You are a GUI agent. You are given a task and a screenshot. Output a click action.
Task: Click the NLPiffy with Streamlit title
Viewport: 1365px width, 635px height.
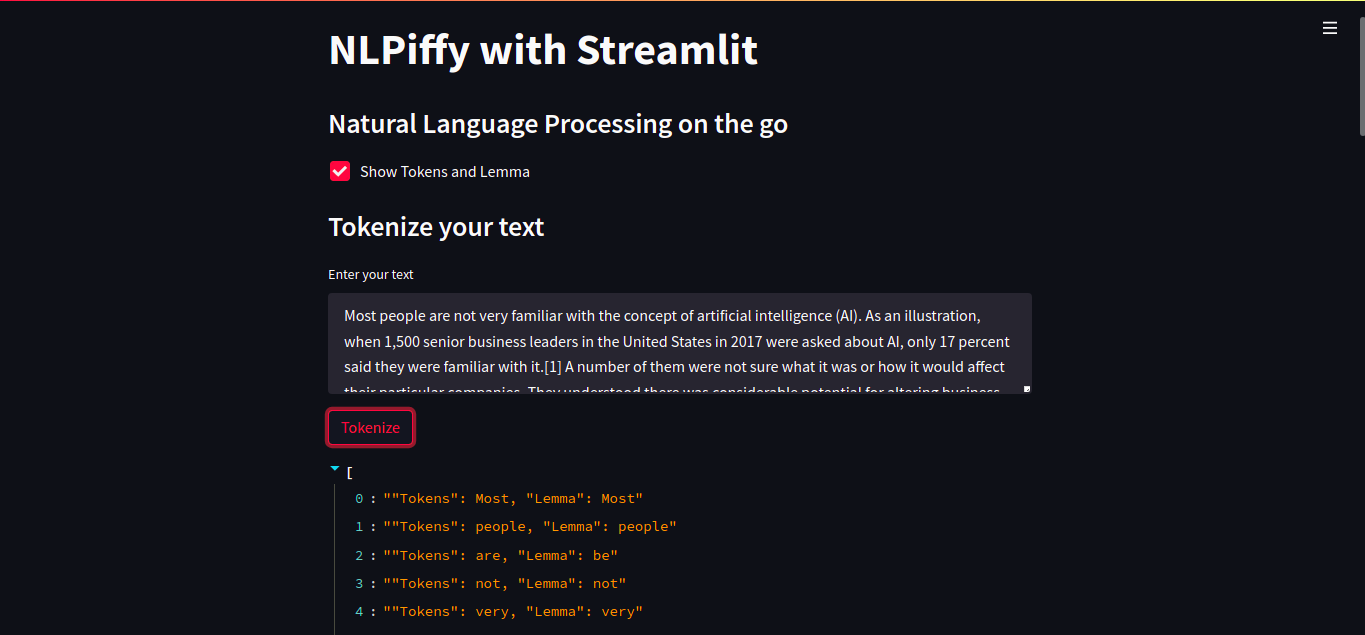[543, 49]
